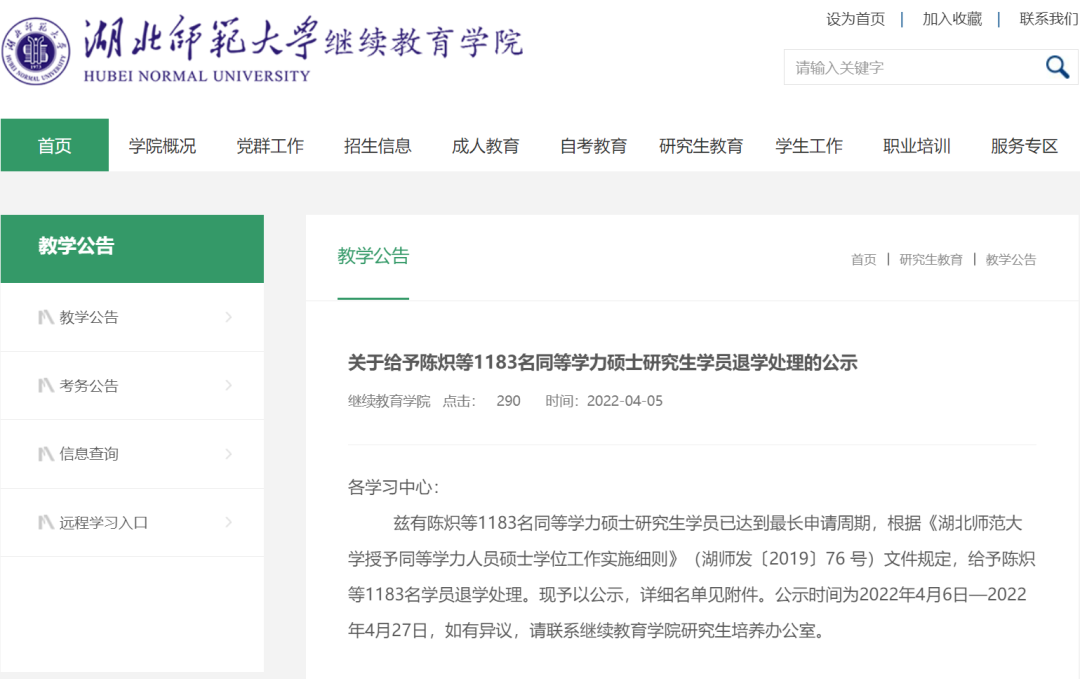Click the 教学公告 breadcrumb link
The image size is (1080, 679).
point(1010,260)
